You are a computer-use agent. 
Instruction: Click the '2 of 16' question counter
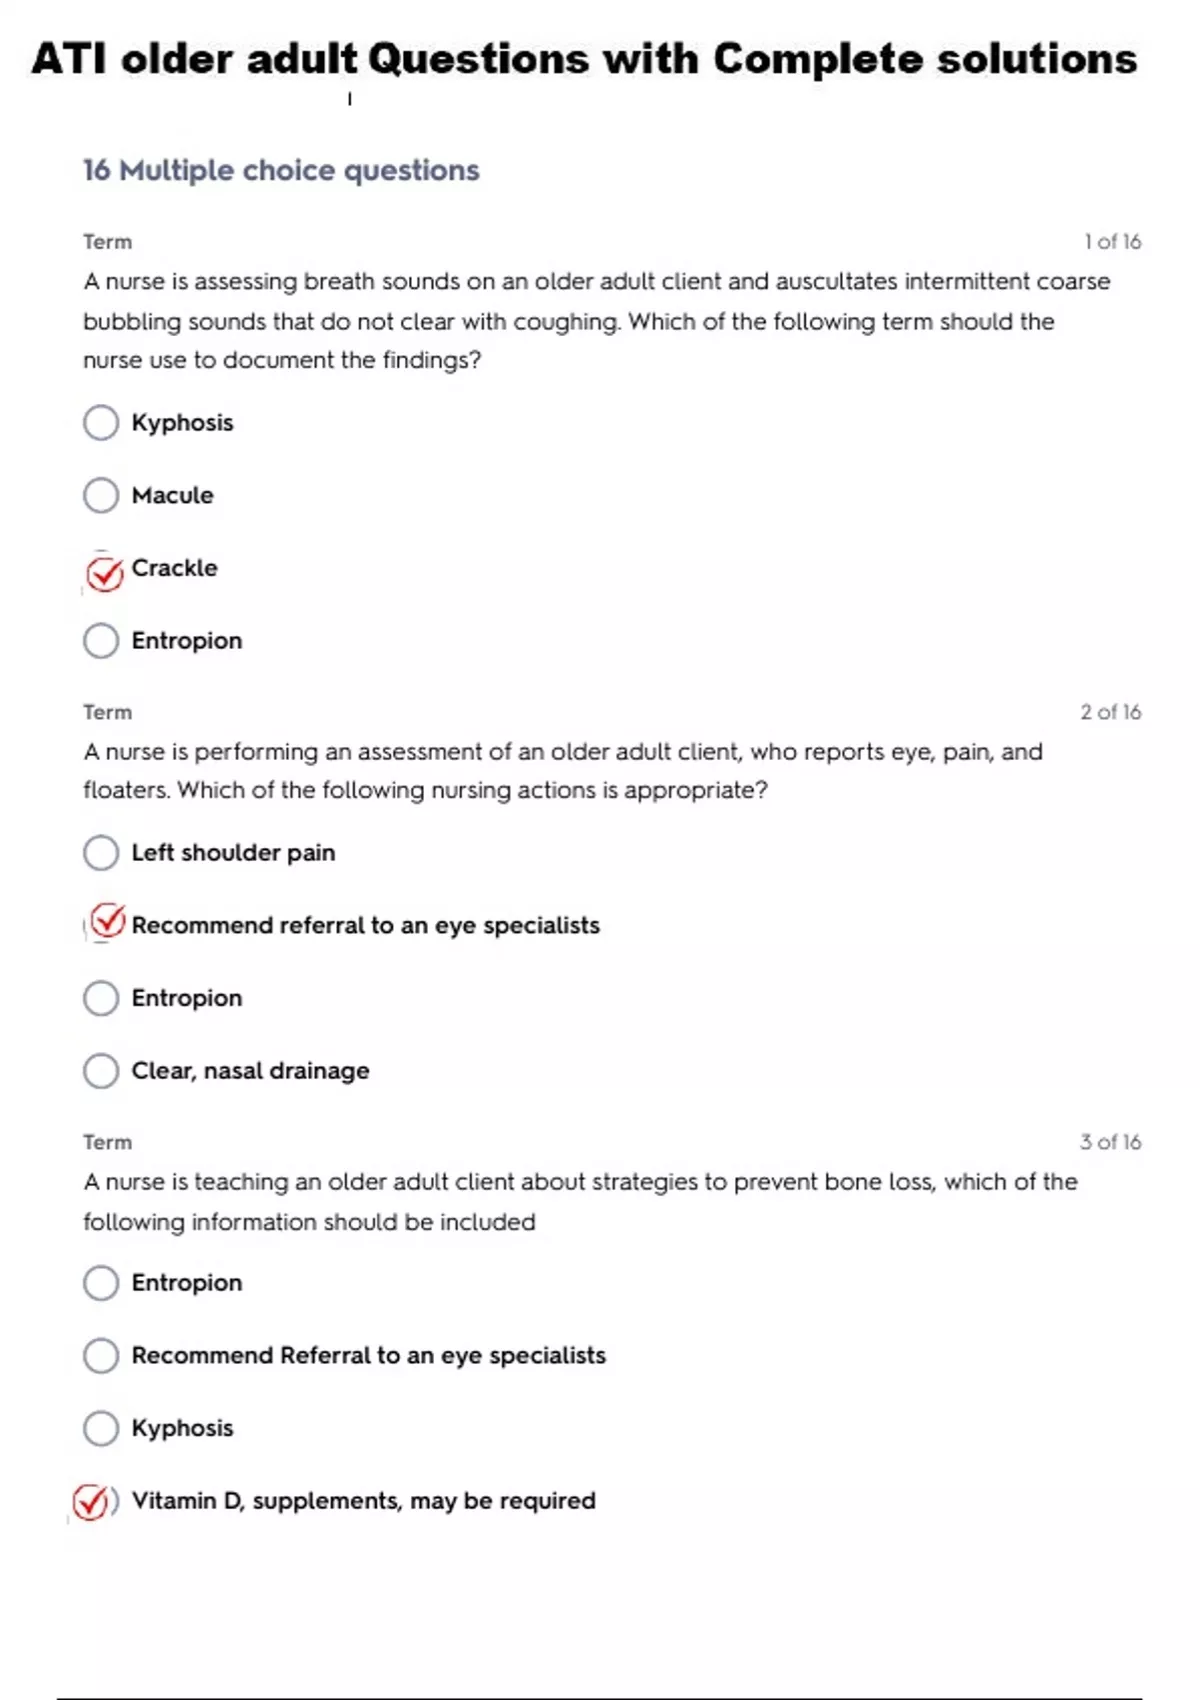point(1110,712)
